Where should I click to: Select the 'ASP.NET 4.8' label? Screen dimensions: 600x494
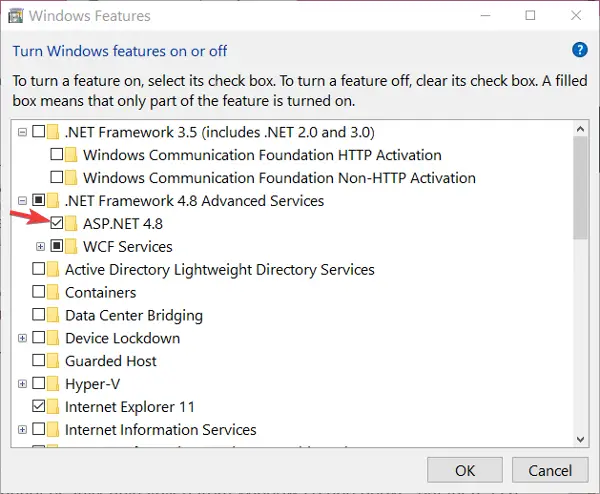(123, 223)
